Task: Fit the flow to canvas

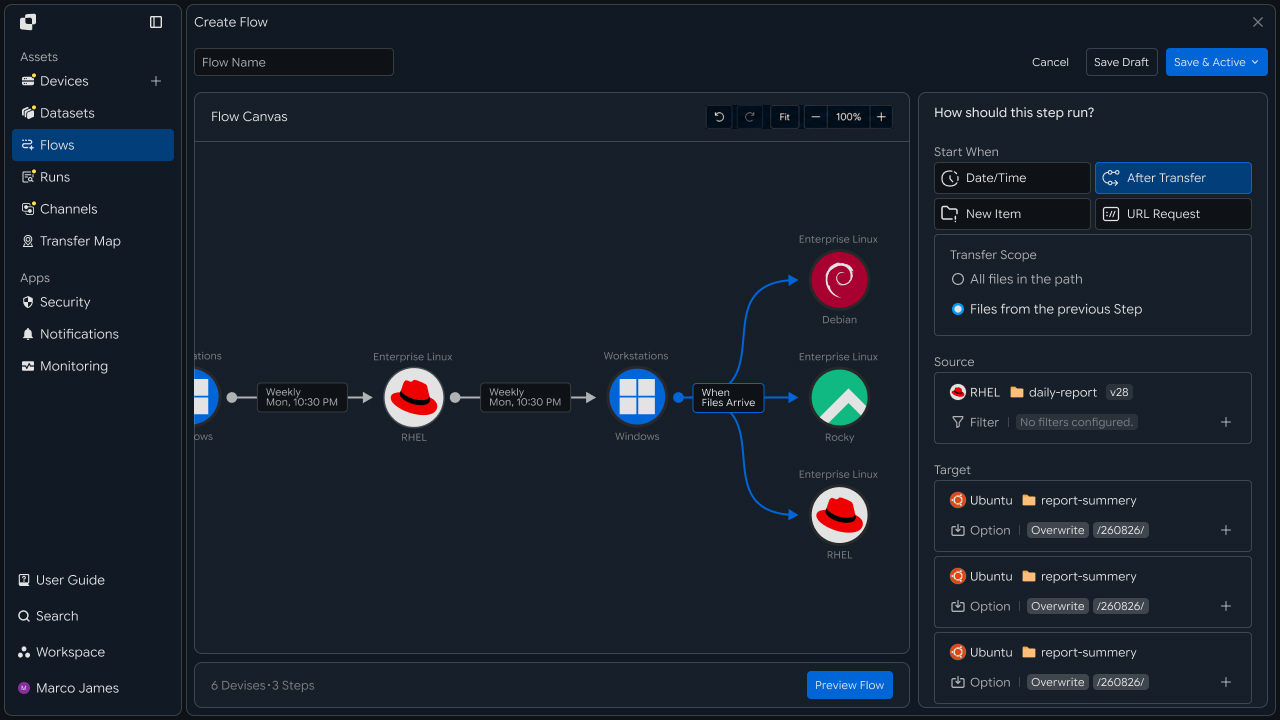Action: tap(785, 117)
